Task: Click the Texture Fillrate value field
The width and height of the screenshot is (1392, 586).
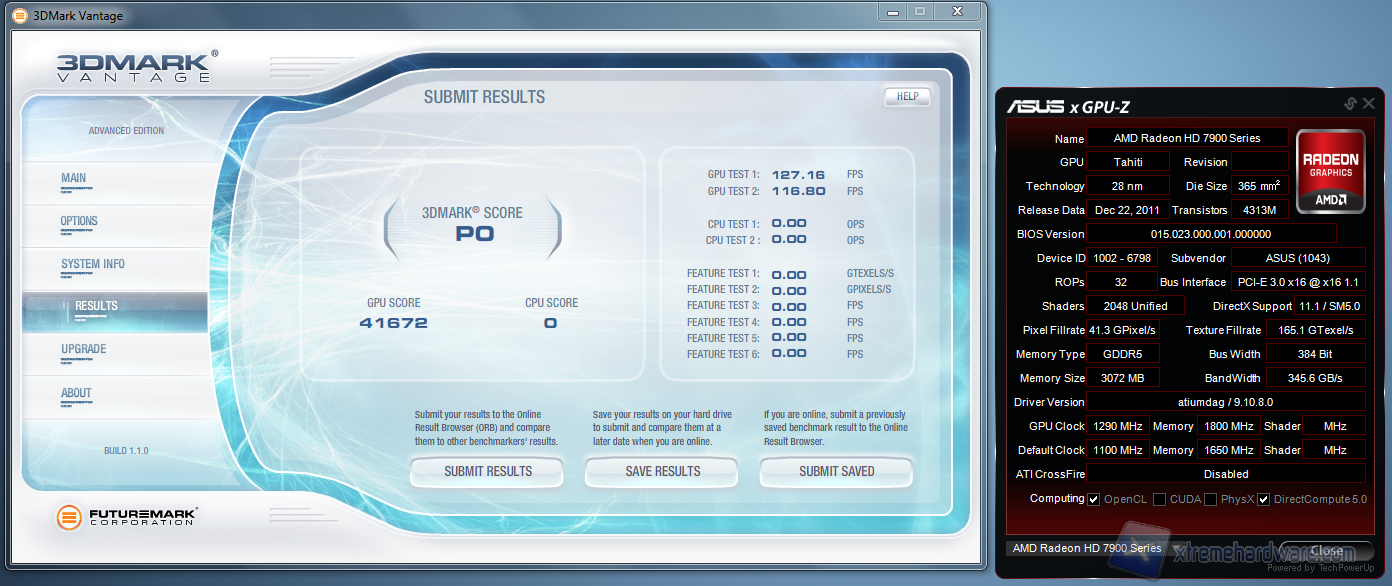Action: pos(1316,330)
